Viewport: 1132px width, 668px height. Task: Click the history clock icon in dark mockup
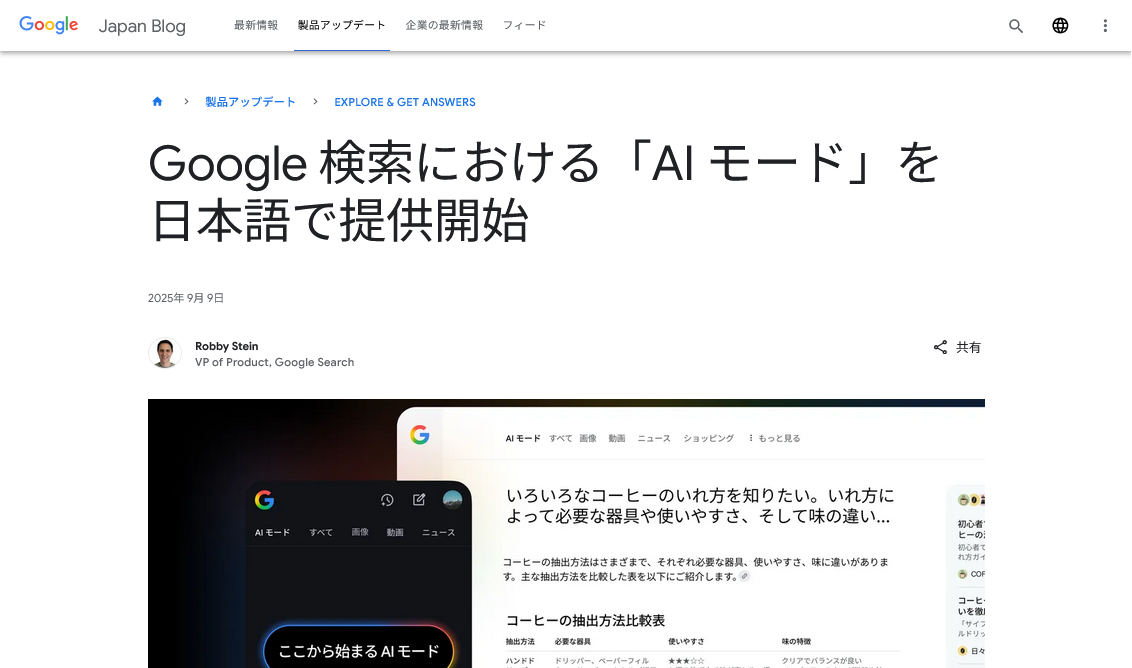[x=387, y=500]
